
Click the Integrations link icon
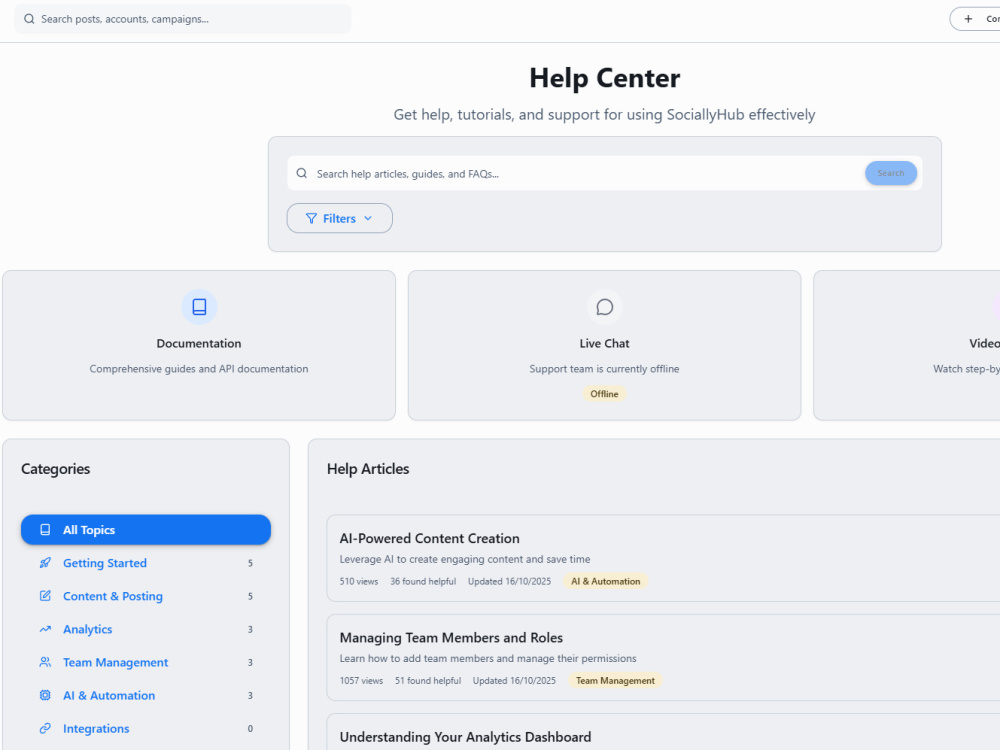tap(45, 728)
